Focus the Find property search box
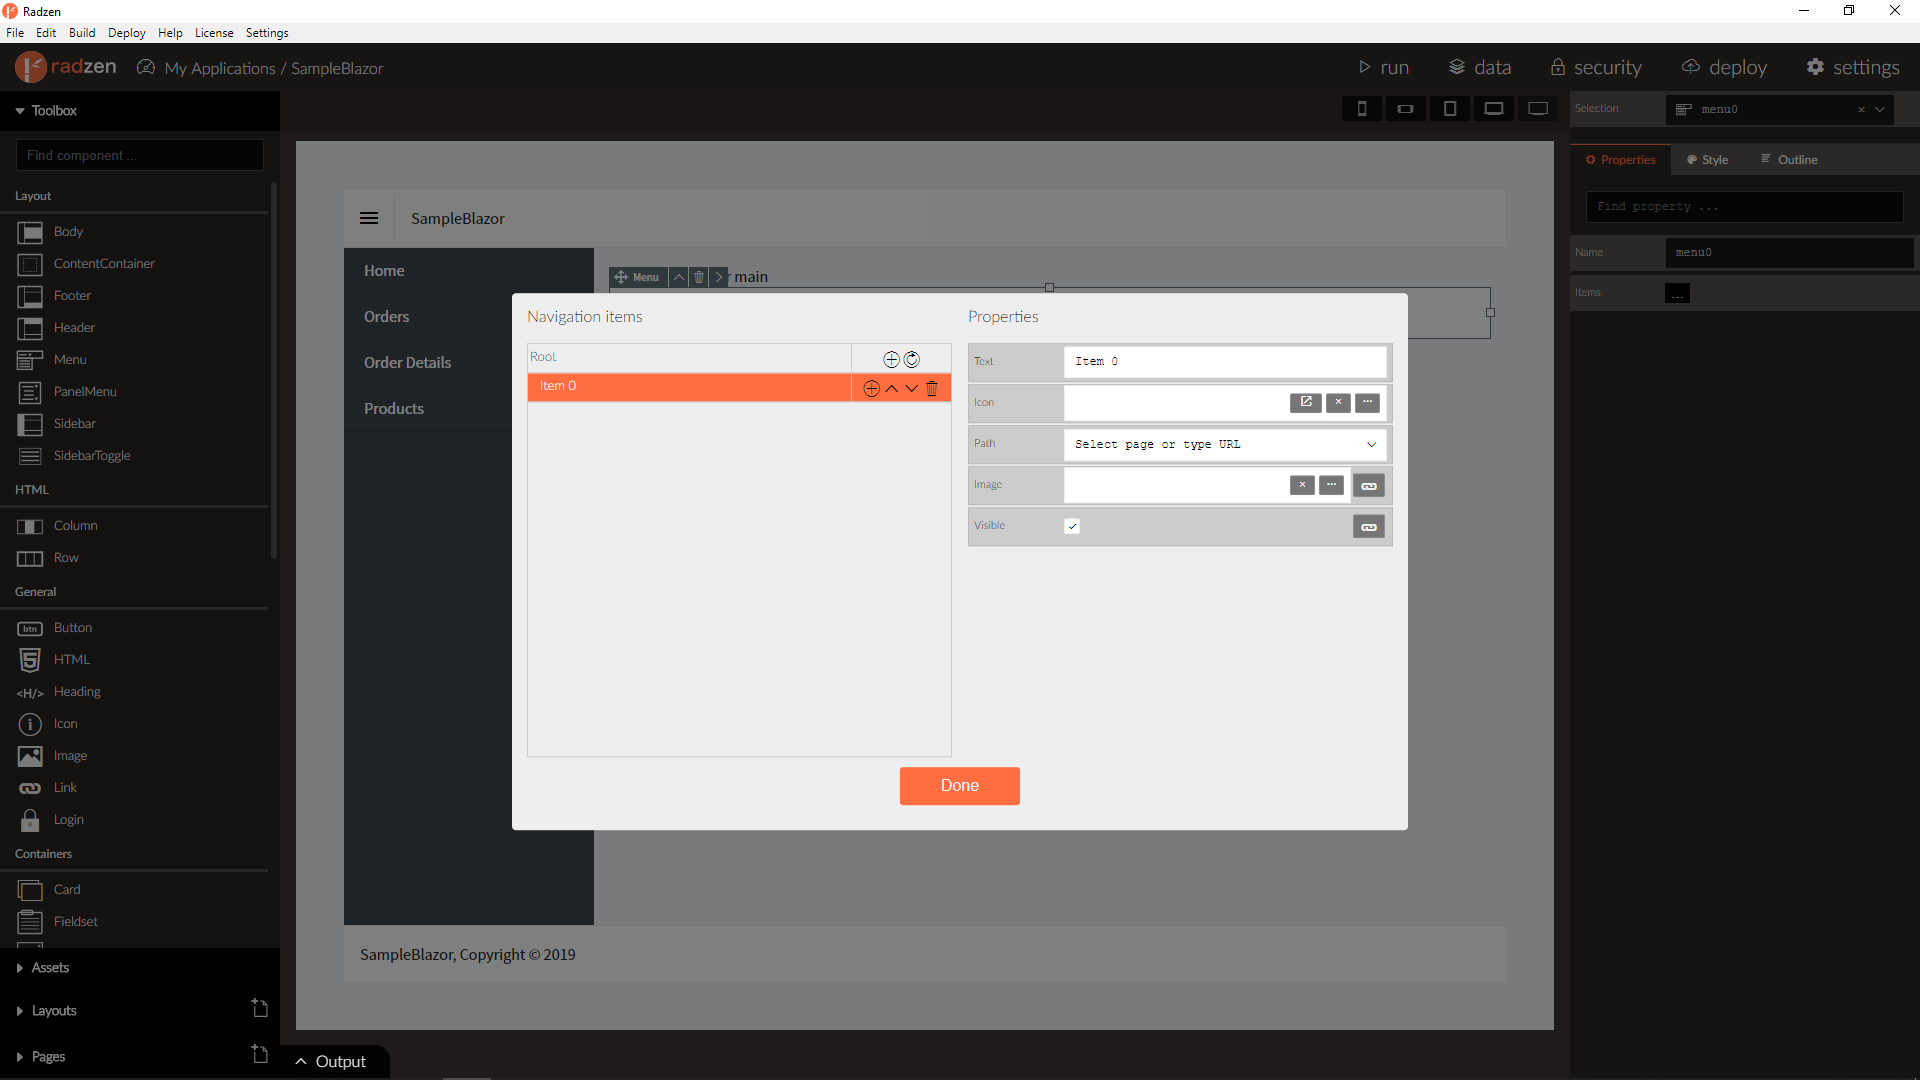Screen dimensions: 1920x1080 [x=1745, y=207]
